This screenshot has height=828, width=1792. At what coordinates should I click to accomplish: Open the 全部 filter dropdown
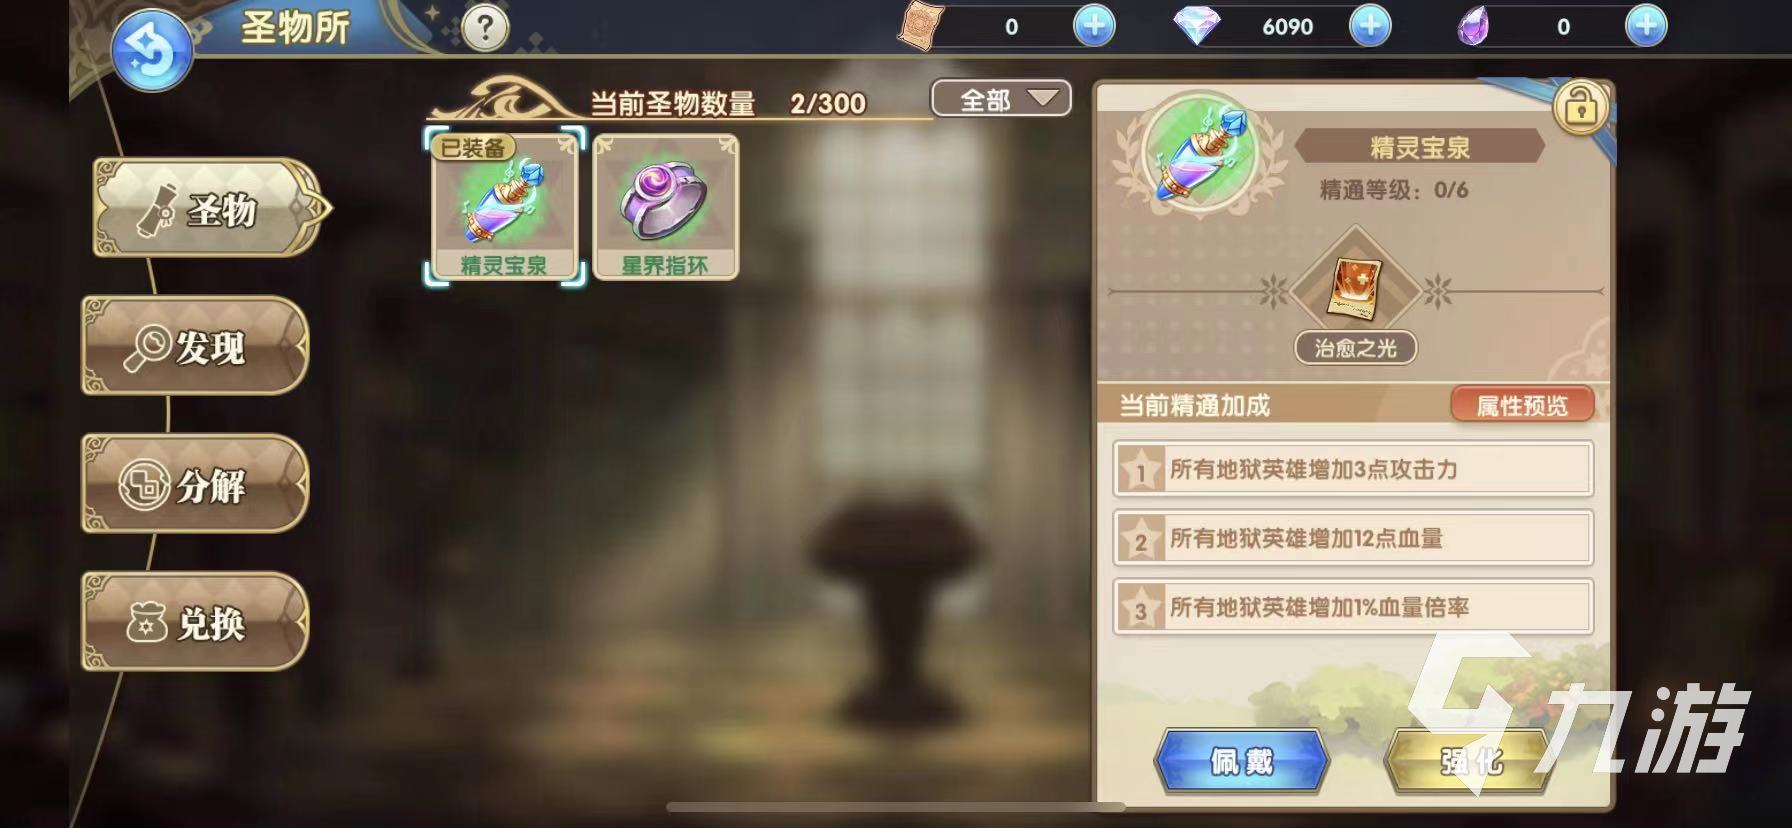pyautogui.click(x=1001, y=99)
